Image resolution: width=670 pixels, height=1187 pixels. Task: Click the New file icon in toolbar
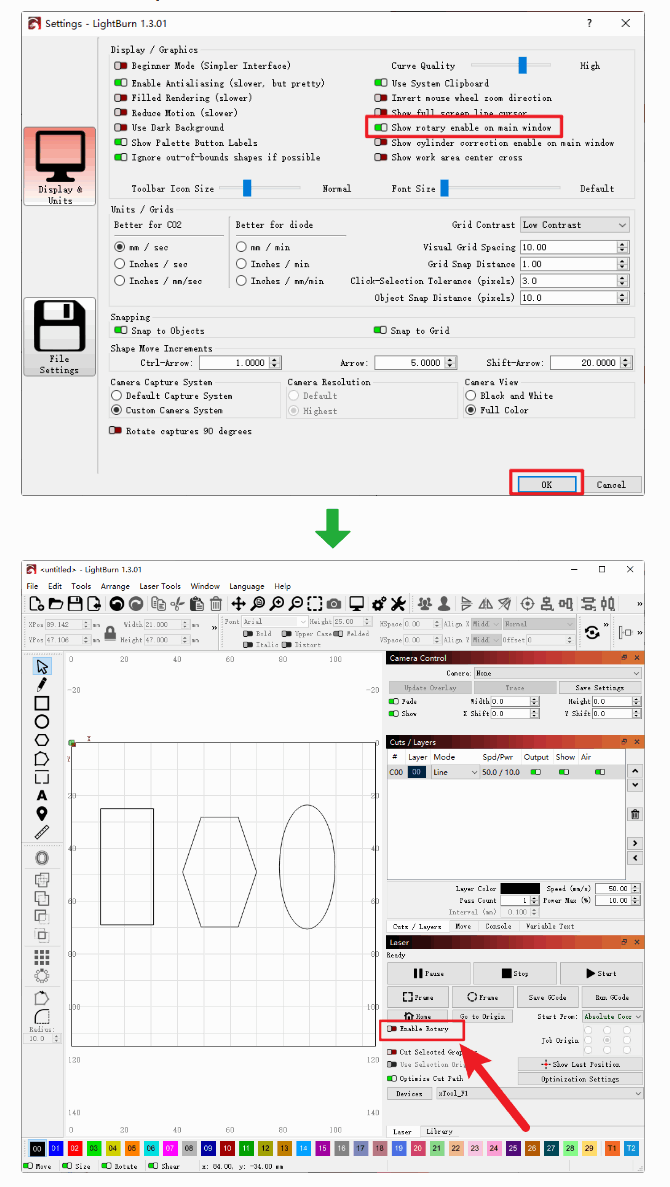click(x=36, y=603)
